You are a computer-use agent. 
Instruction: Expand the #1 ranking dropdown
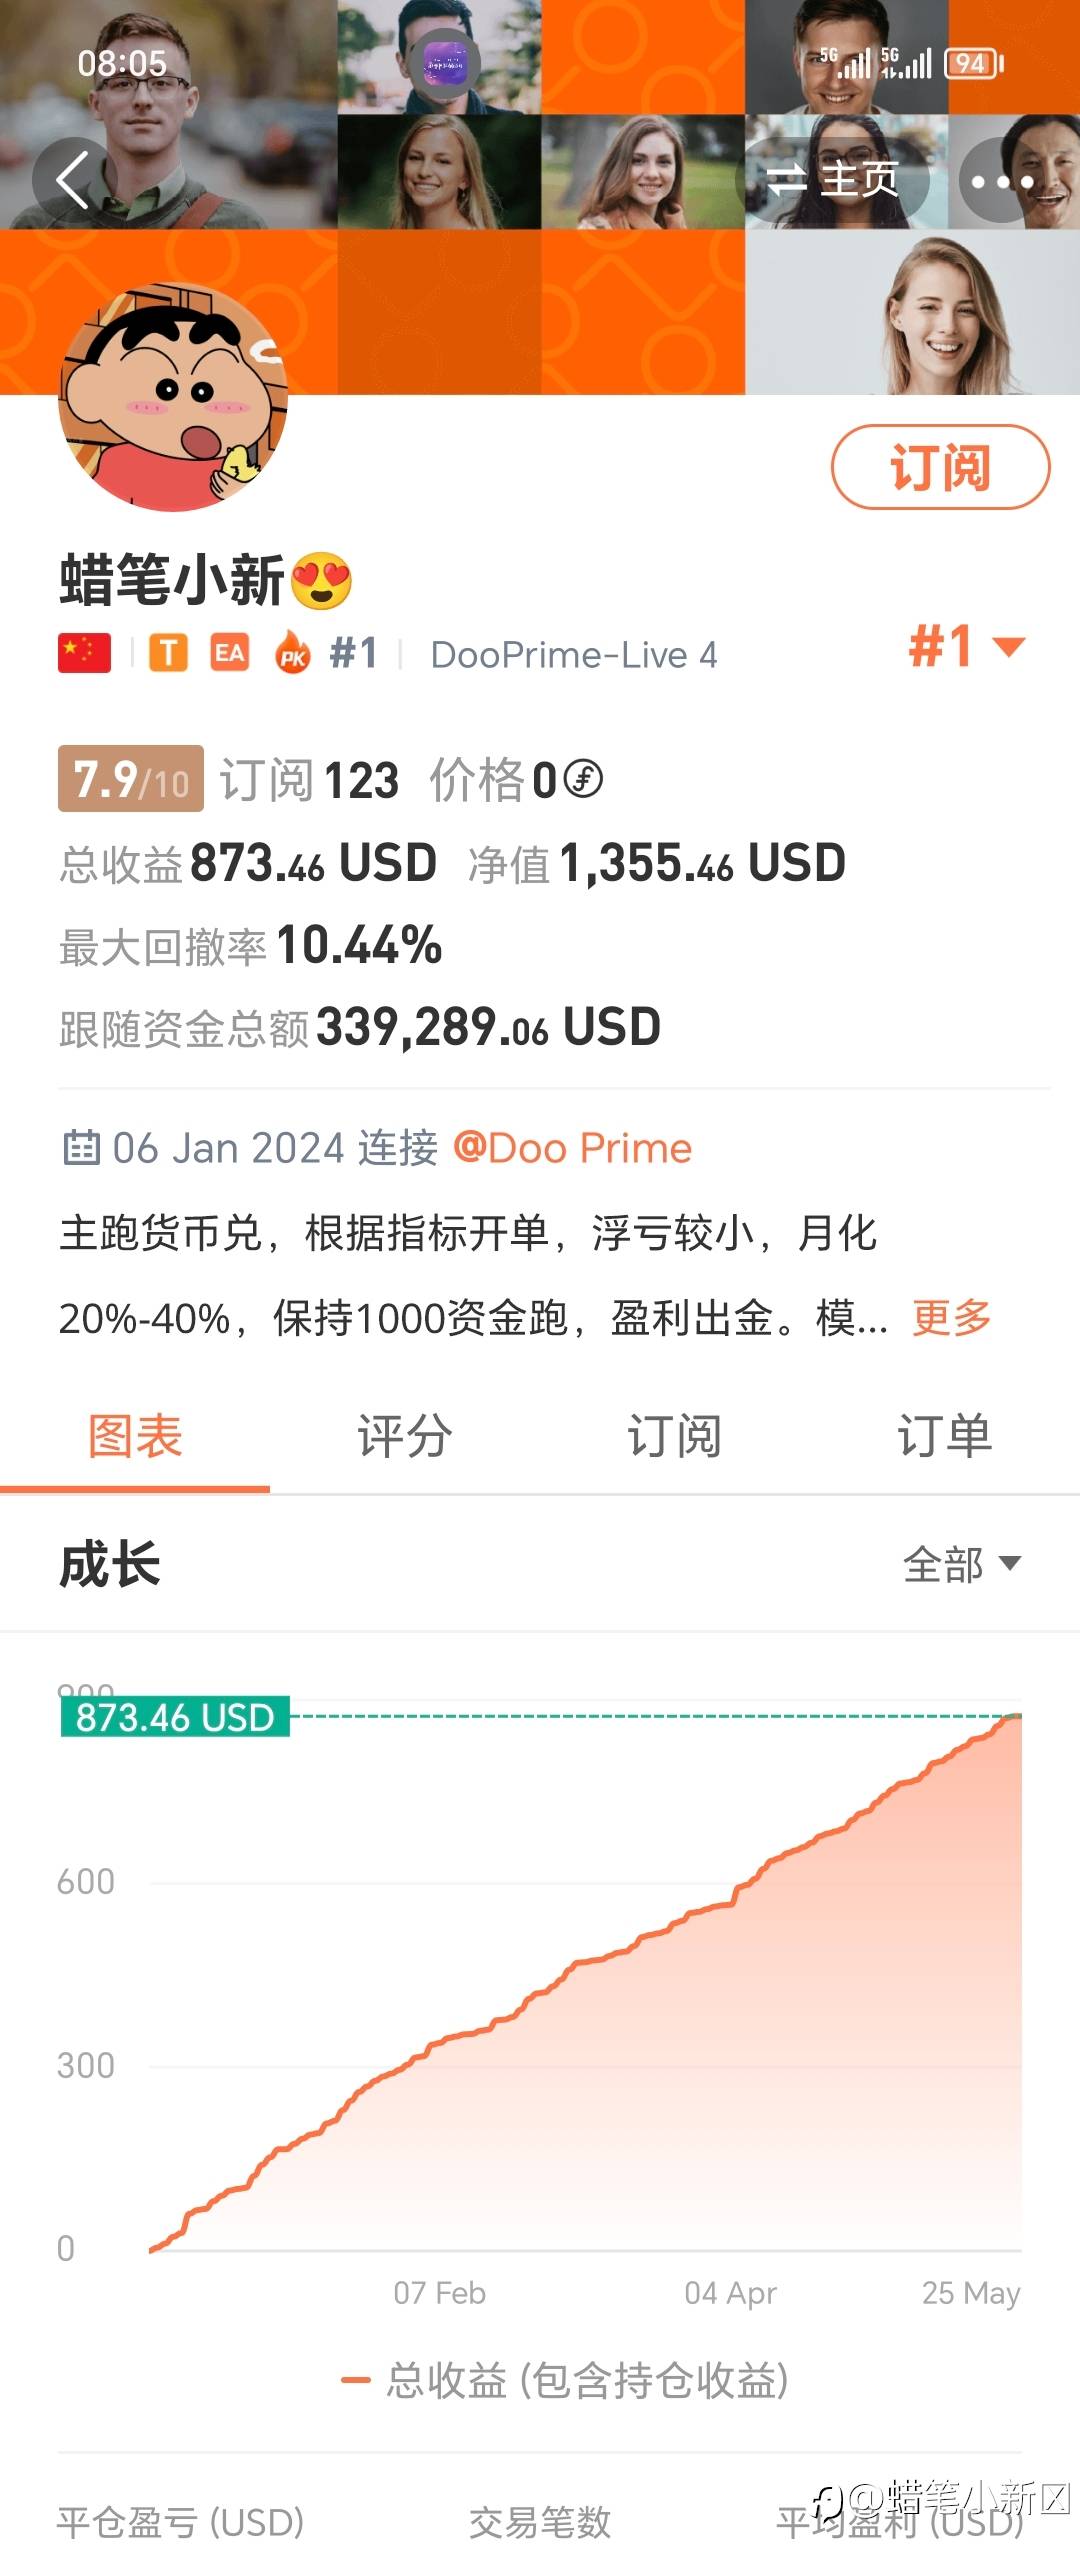click(x=967, y=646)
